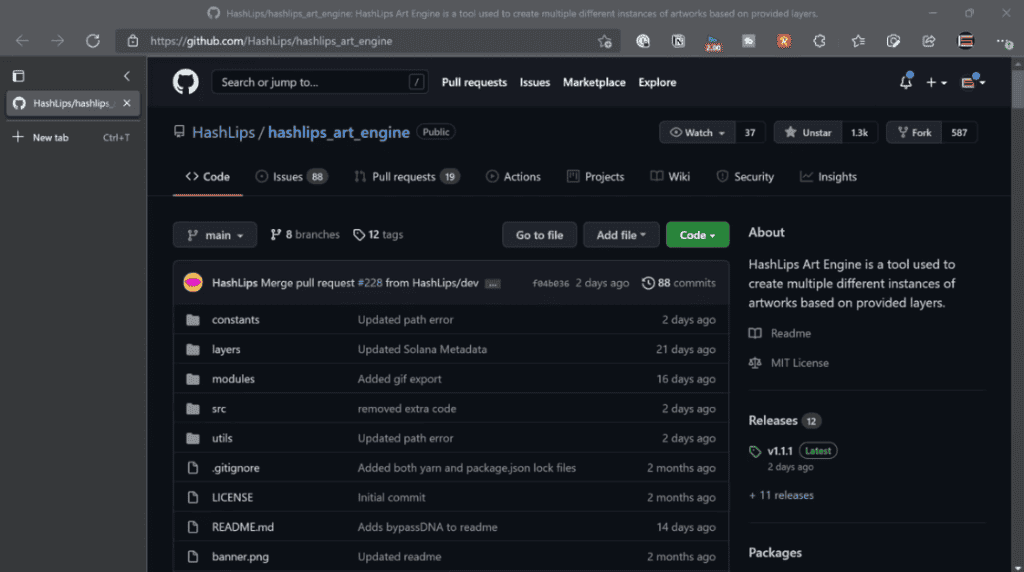Reload the page with refresh icon
The image size is (1024, 572).
click(93, 40)
